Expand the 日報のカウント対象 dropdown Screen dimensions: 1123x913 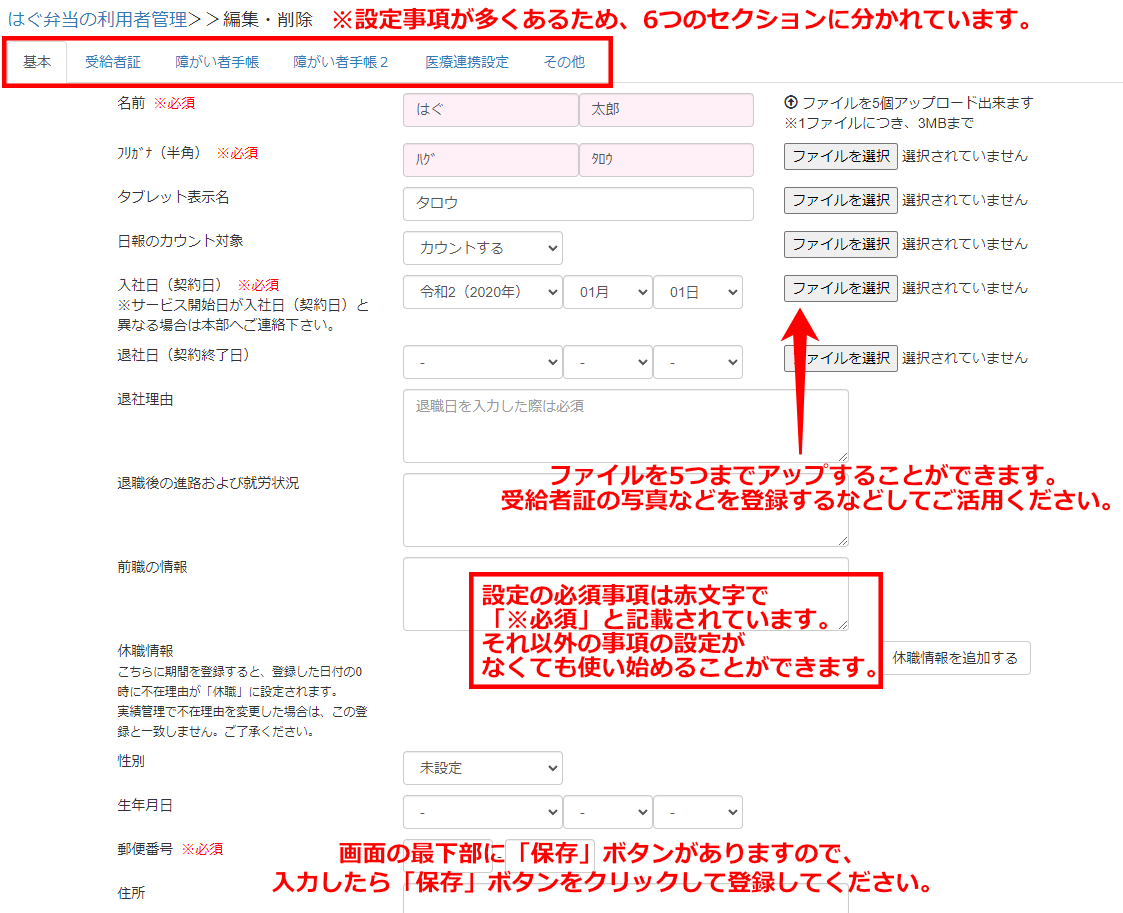(483, 248)
